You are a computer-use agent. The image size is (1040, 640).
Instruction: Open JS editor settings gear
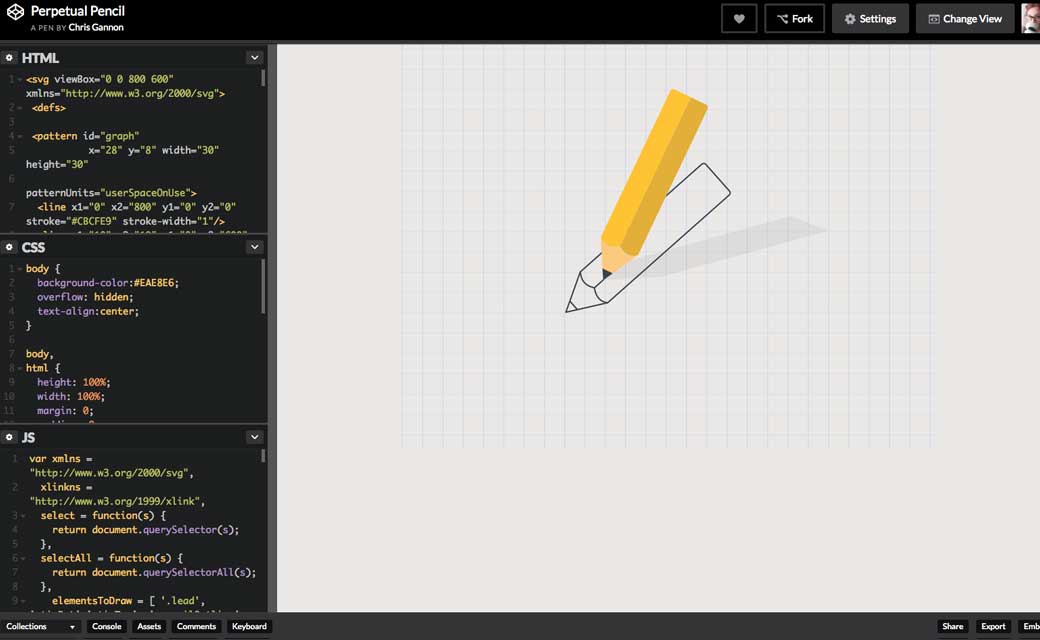coord(9,437)
